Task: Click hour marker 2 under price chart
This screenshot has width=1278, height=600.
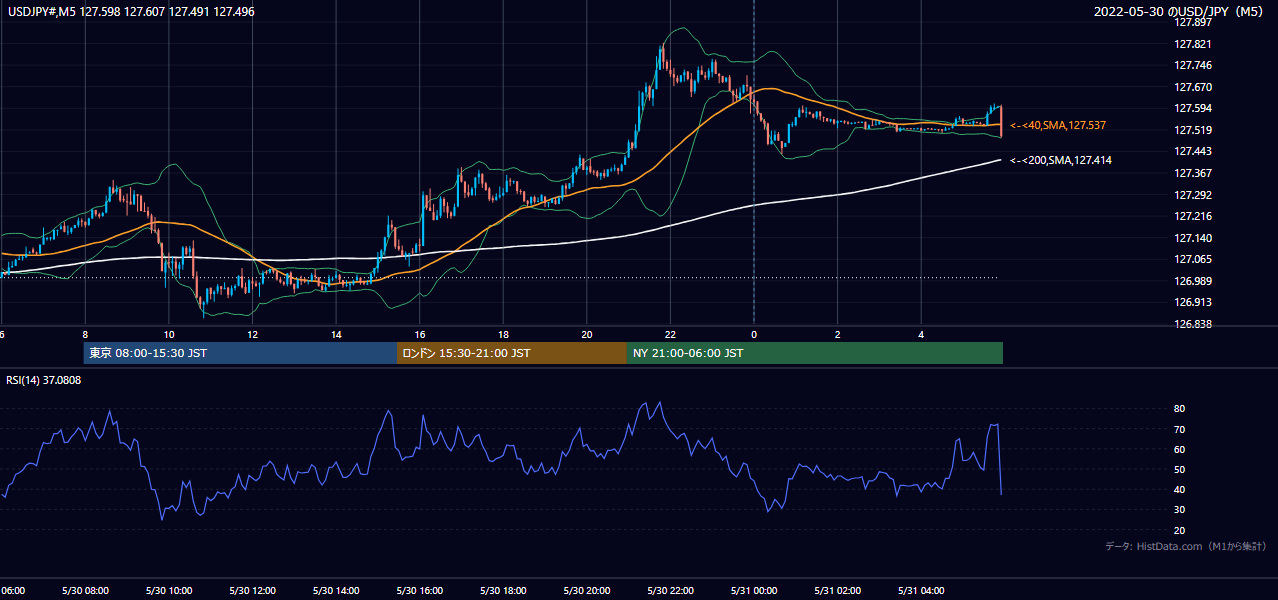Action: (x=838, y=334)
